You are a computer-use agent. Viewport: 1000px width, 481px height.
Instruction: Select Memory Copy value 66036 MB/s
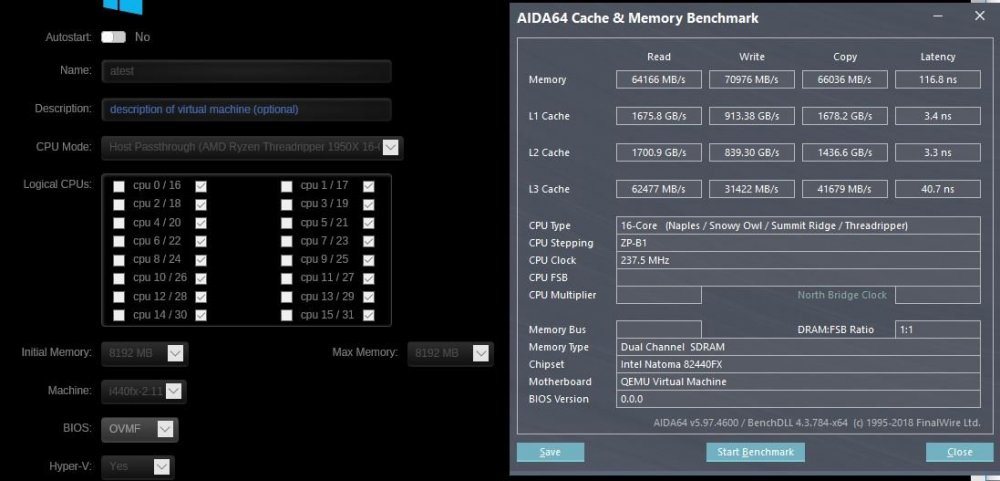pyautogui.click(x=845, y=80)
